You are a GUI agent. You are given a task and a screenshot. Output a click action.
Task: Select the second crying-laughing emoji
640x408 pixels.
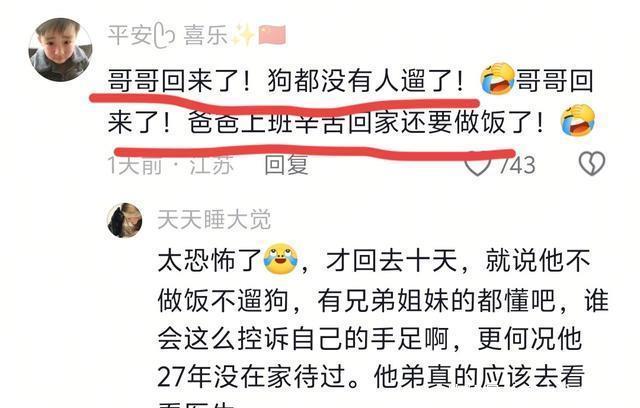click(578, 120)
